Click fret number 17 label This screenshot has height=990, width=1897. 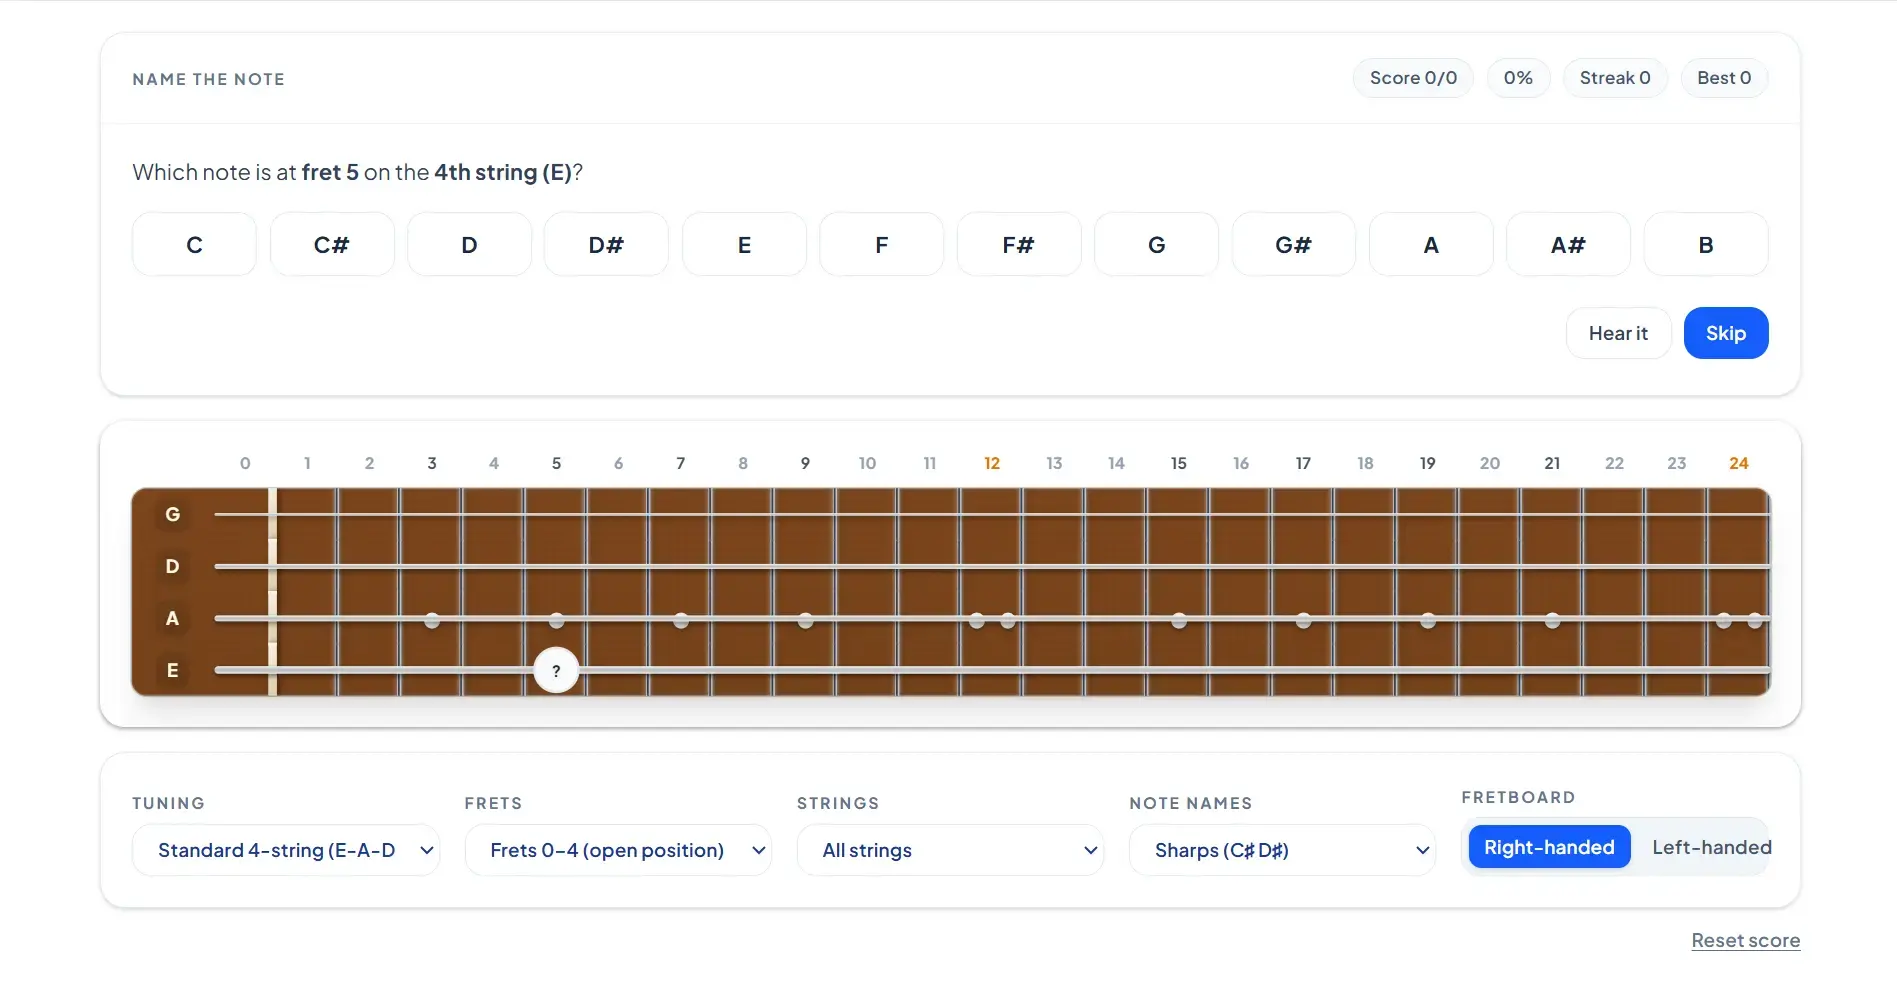click(x=1303, y=463)
